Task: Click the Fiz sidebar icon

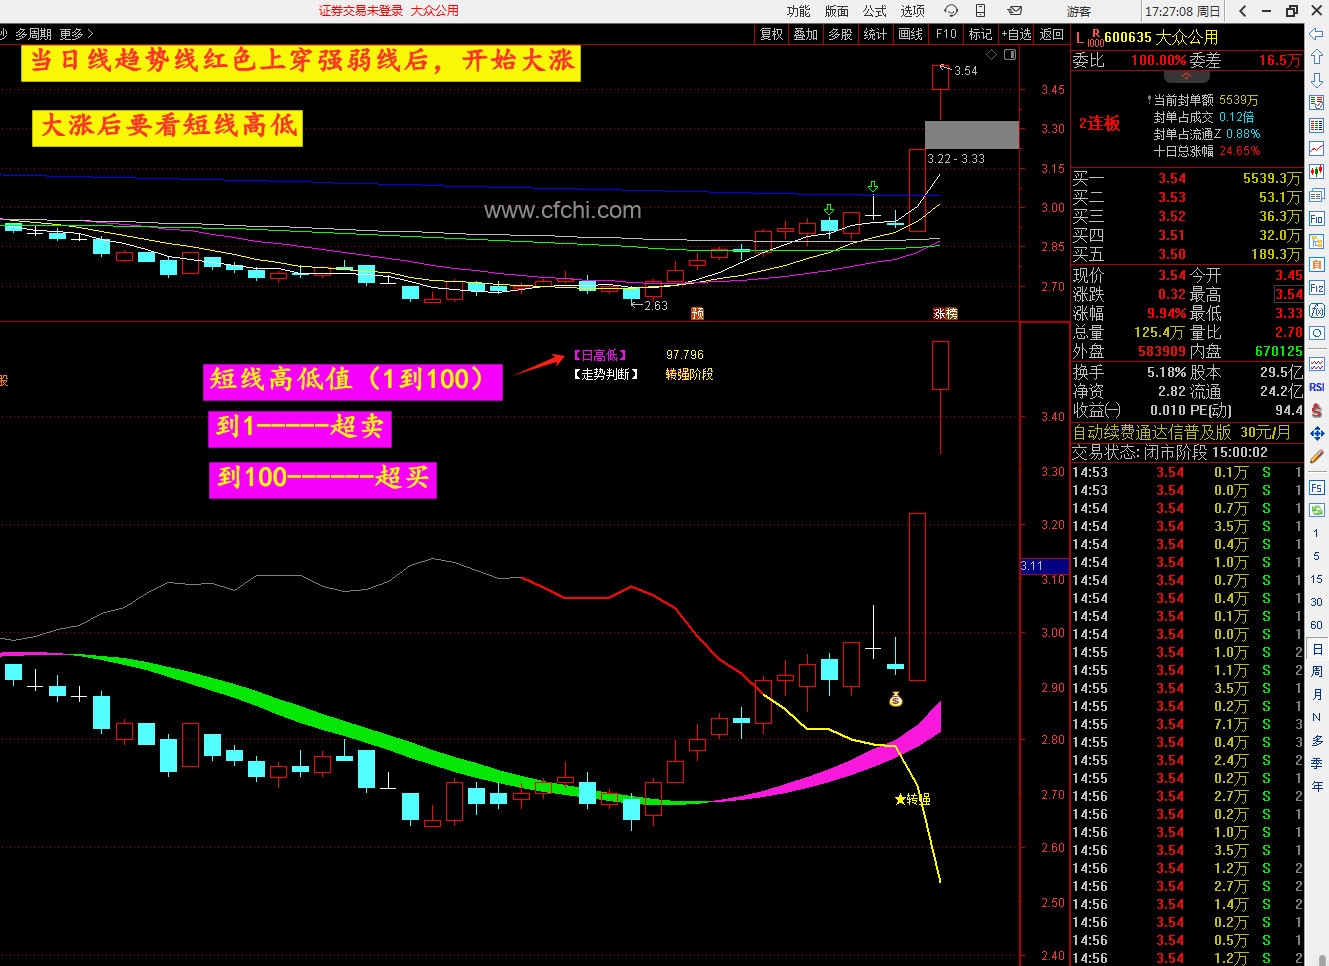Action: [x=1317, y=287]
